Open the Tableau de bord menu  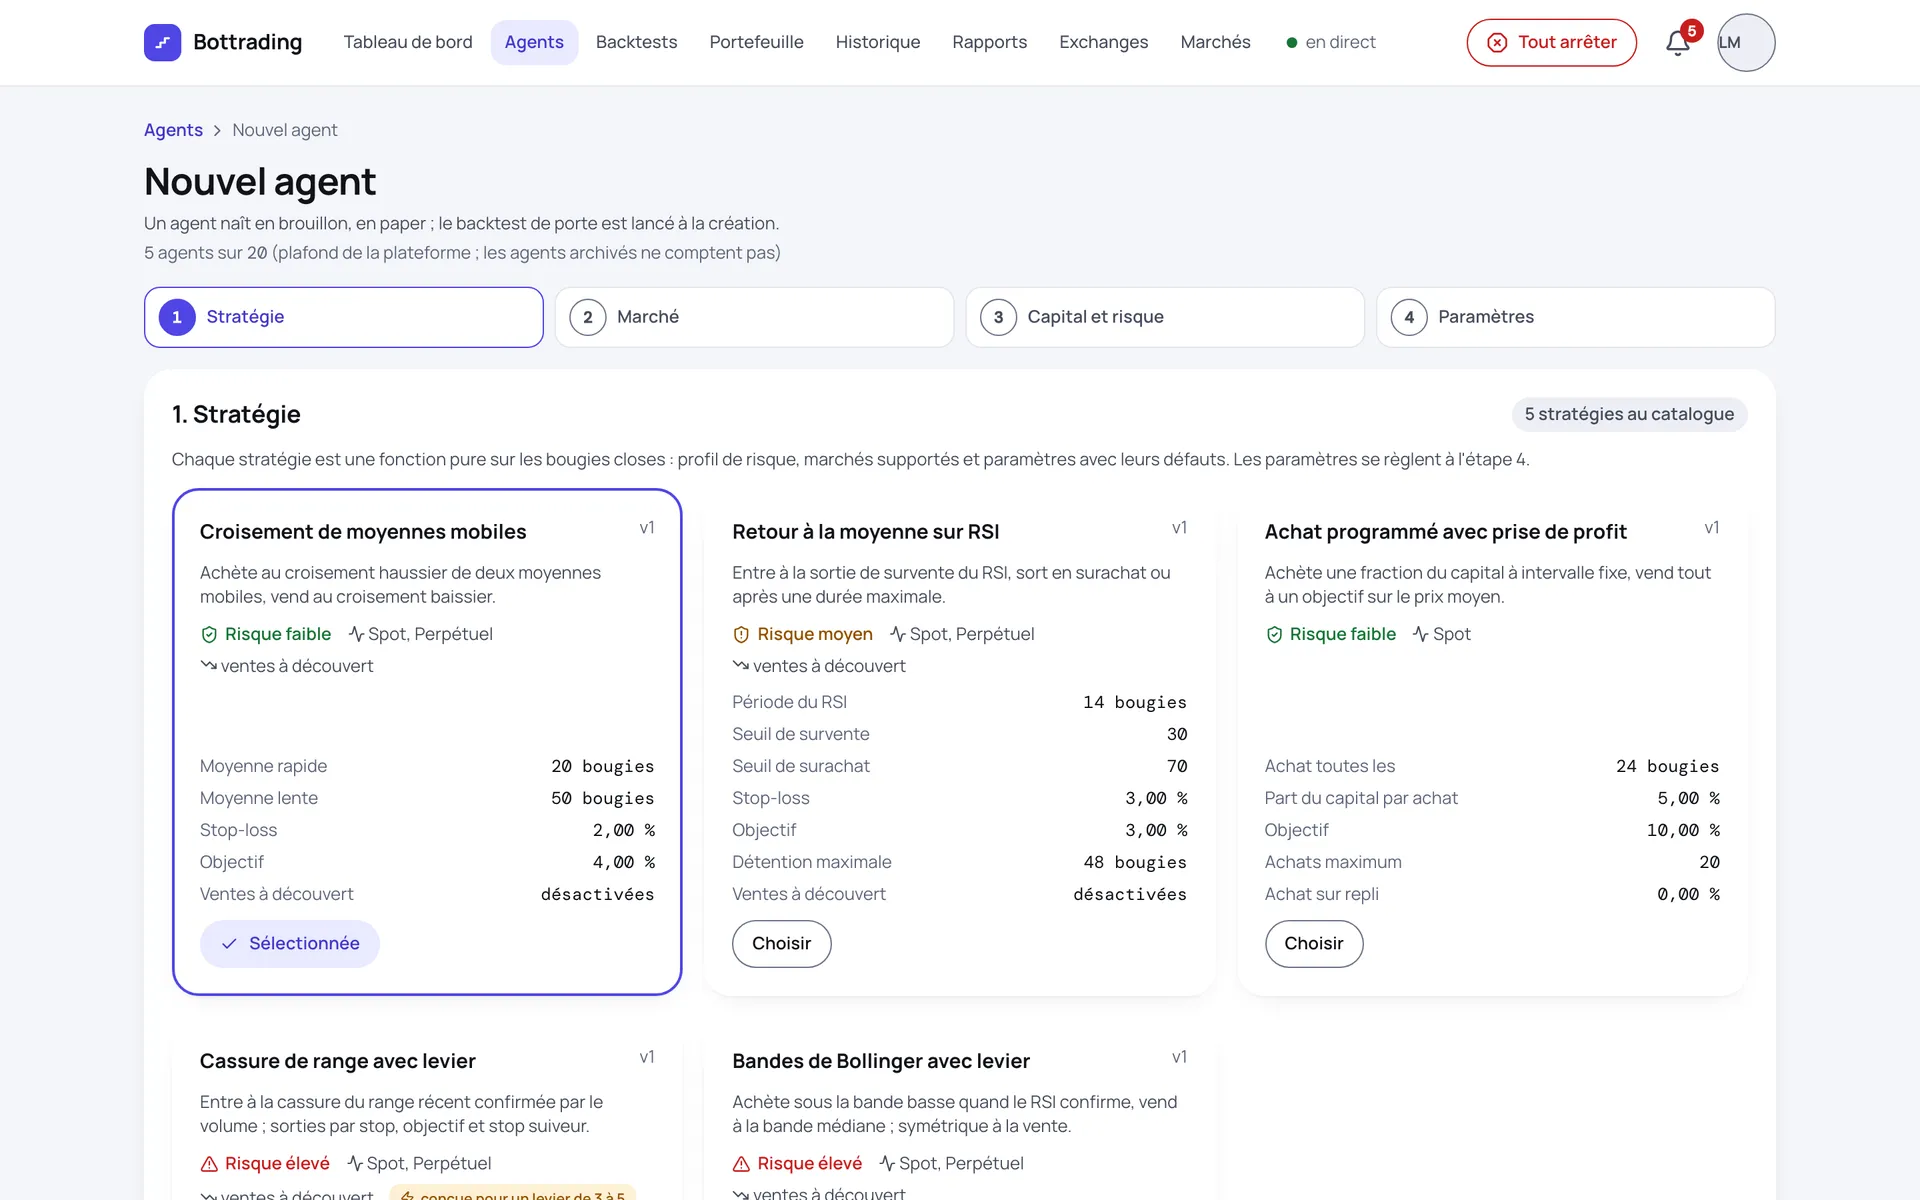point(408,42)
